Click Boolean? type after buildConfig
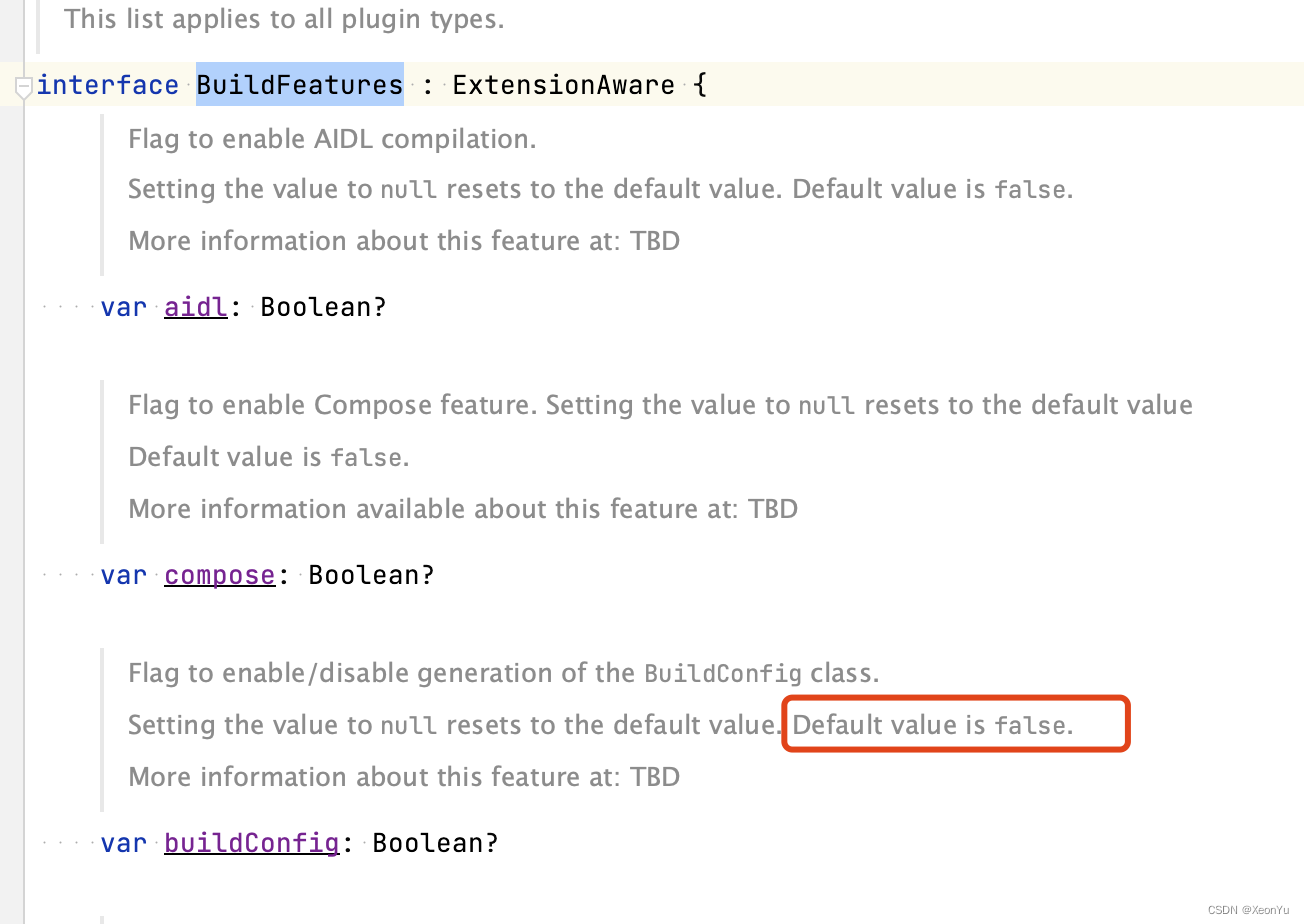The width and height of the screenshot is (1304, 924). [435, 843]
